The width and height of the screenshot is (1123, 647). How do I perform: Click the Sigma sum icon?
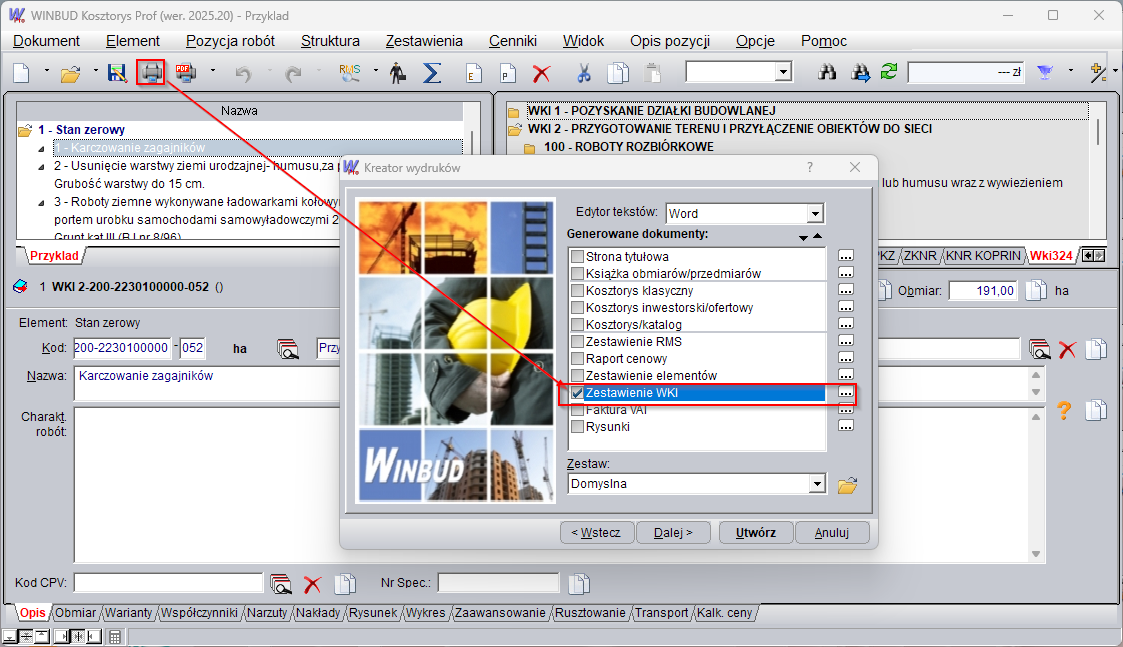click(x=432, y=72)
